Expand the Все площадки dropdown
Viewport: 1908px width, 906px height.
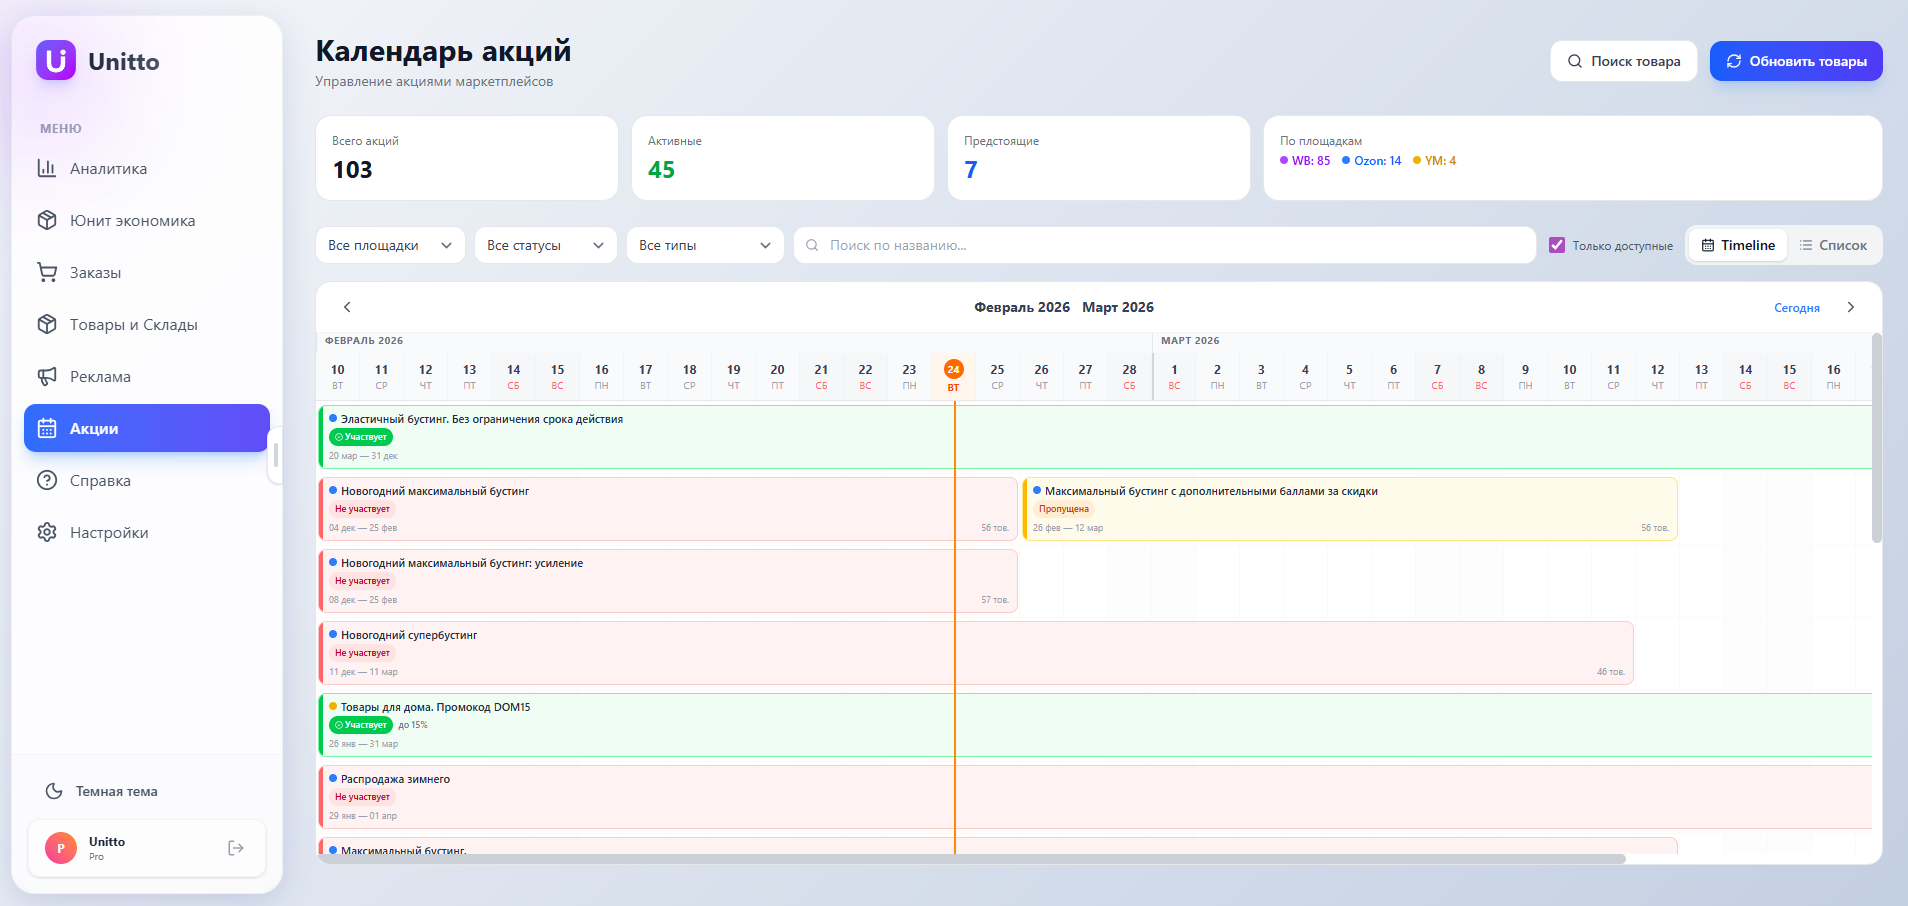pyautogui.click(x=390, y=245)
